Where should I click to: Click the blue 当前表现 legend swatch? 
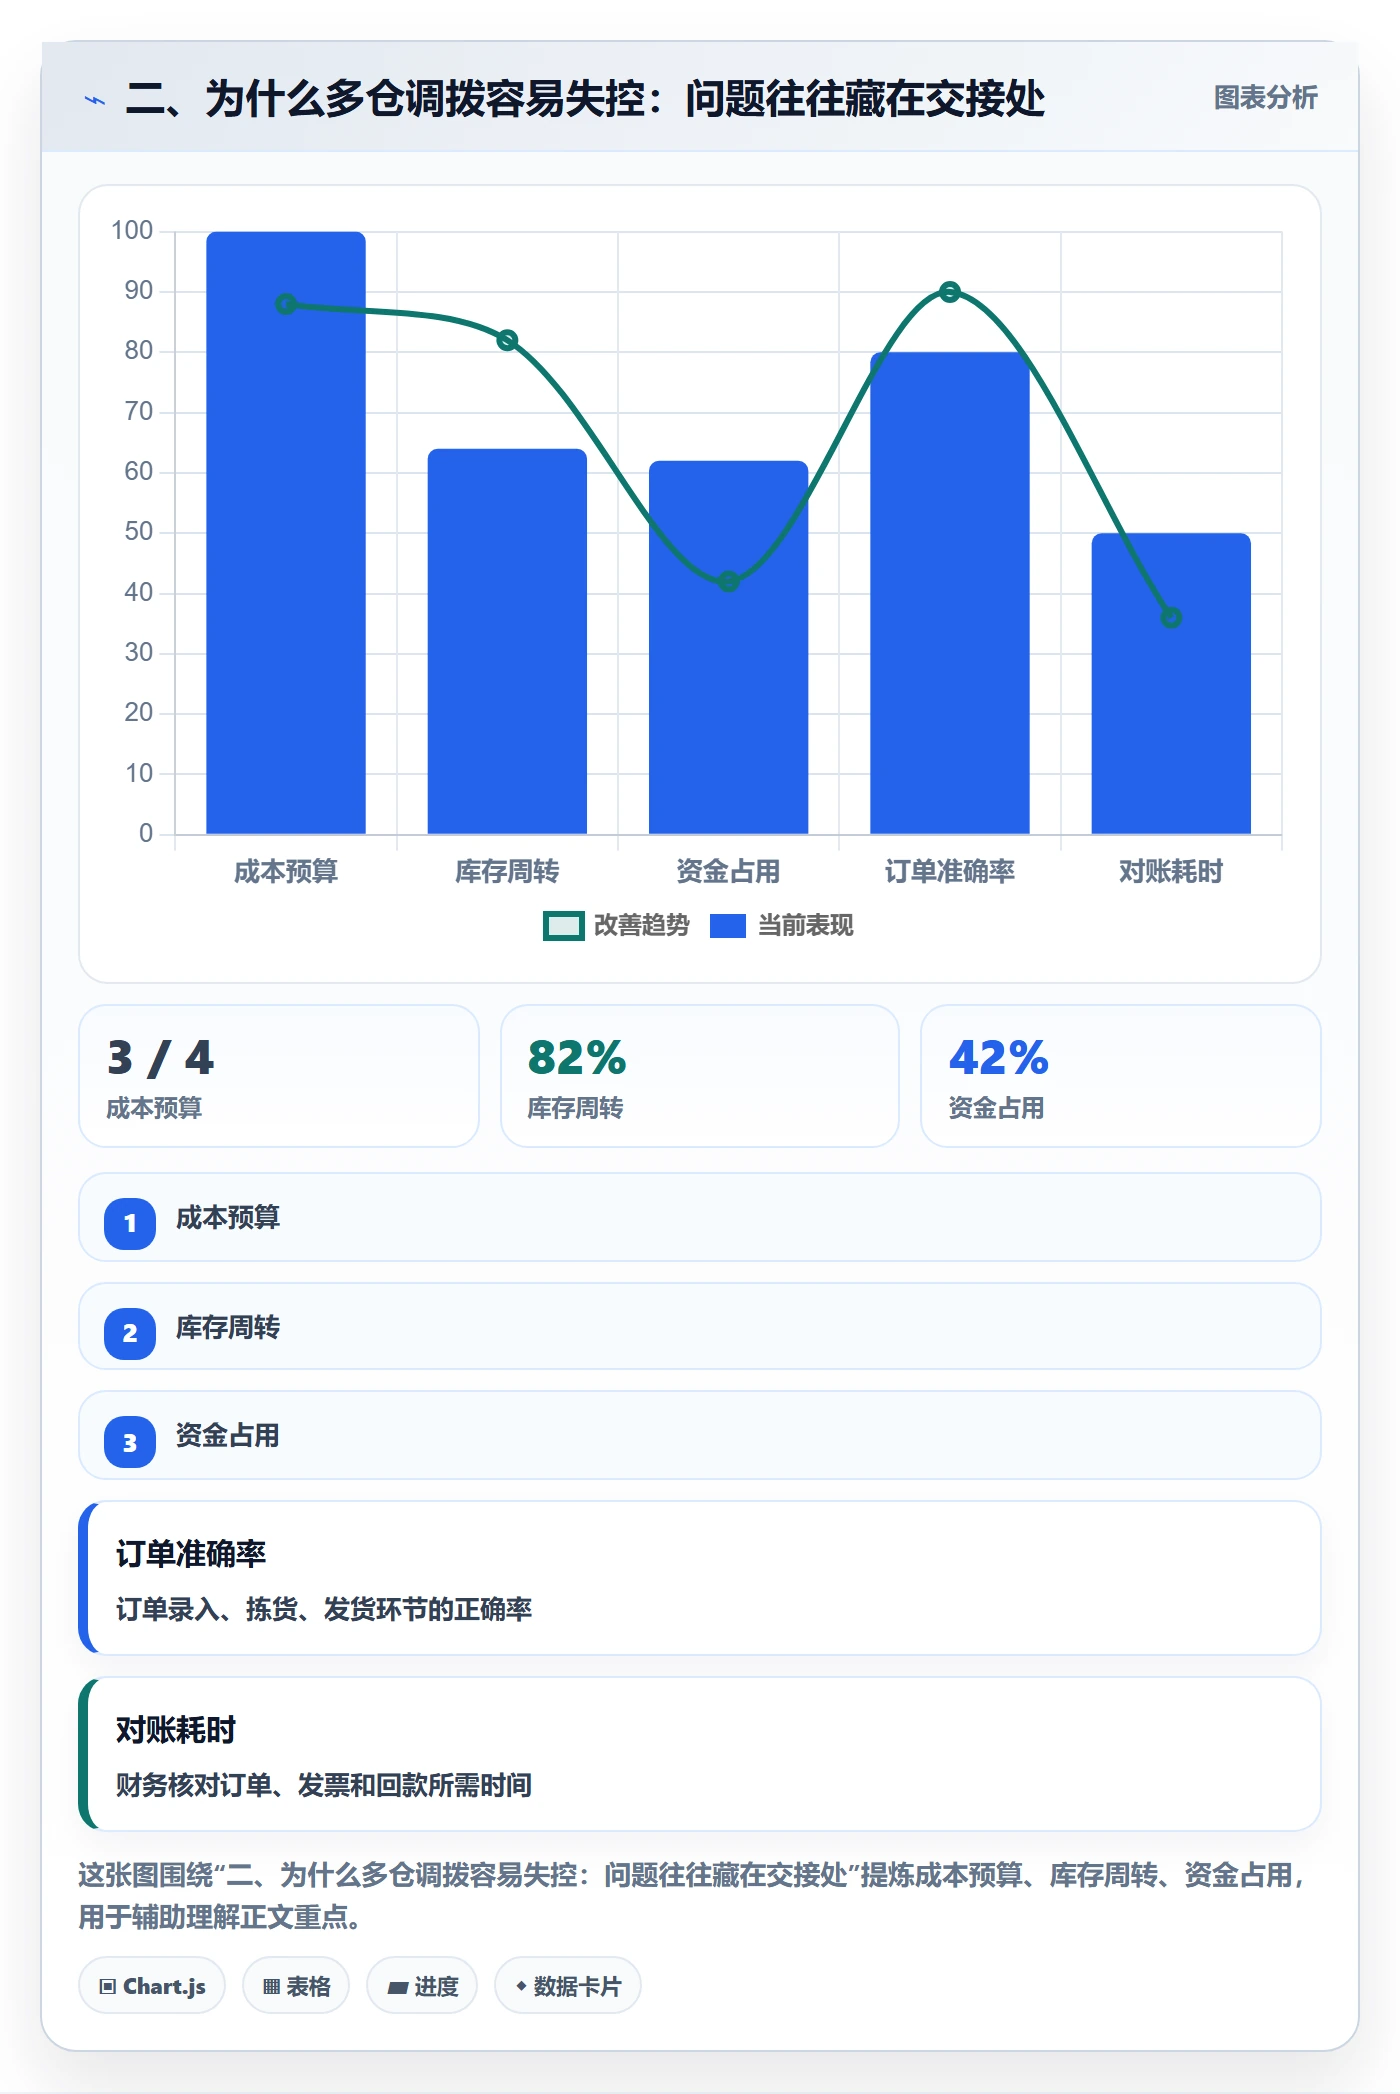(x=728, y=926)
